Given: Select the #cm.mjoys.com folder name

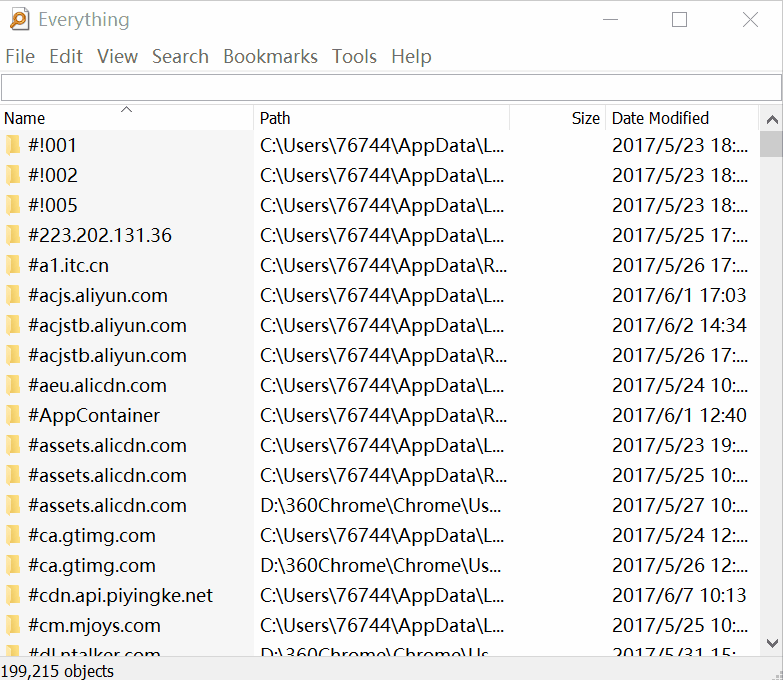Looking at the screenshot, I should coord(94,626).
